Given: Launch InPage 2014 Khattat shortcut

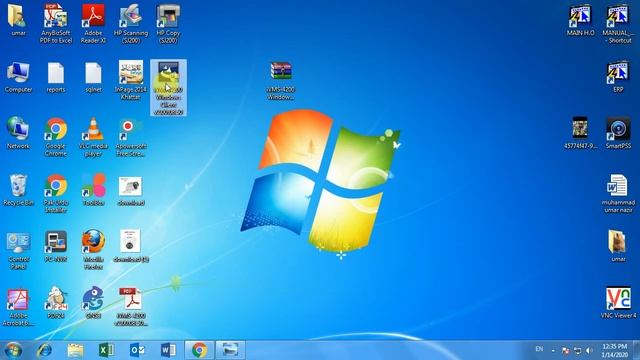Looking at the screenshot, I should pyautogui.click(x=131, y=80).
